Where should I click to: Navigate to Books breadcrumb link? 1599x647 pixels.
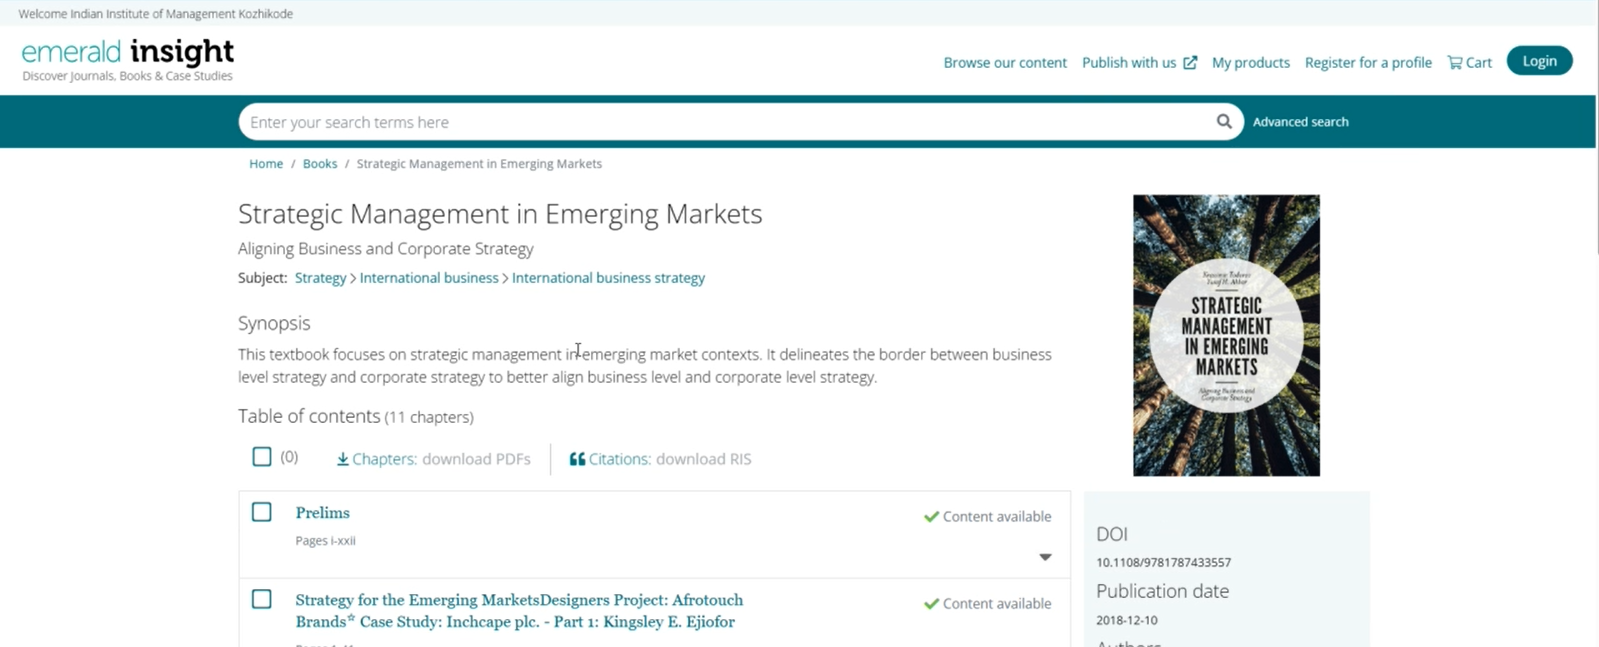pos(320,164)
